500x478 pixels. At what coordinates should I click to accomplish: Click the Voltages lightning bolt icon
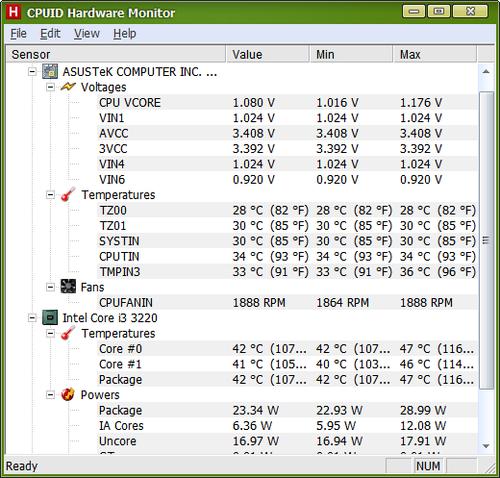[68, 87]
